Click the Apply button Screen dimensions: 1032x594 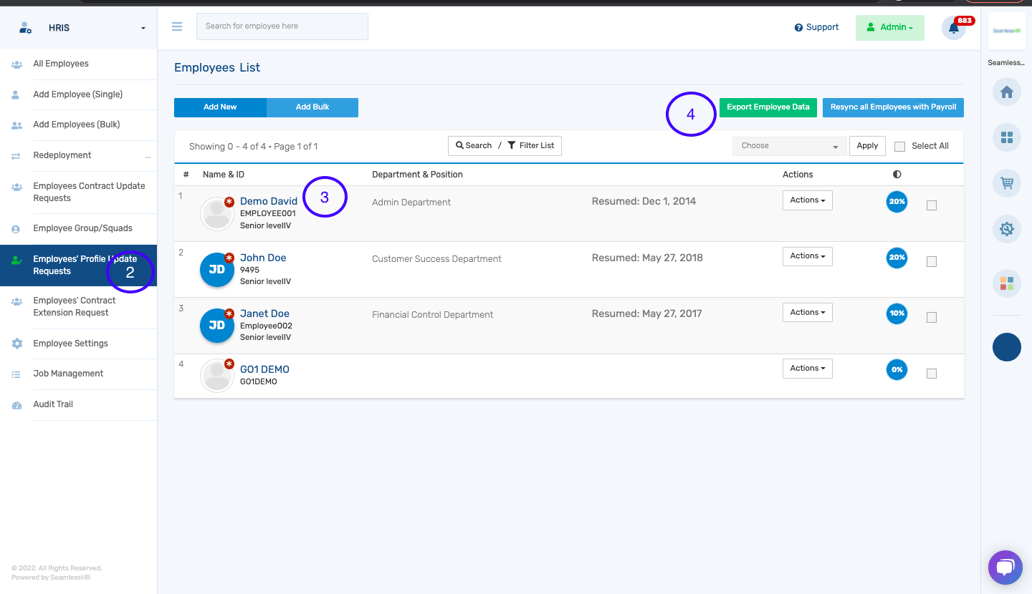[x=867, y=146]
